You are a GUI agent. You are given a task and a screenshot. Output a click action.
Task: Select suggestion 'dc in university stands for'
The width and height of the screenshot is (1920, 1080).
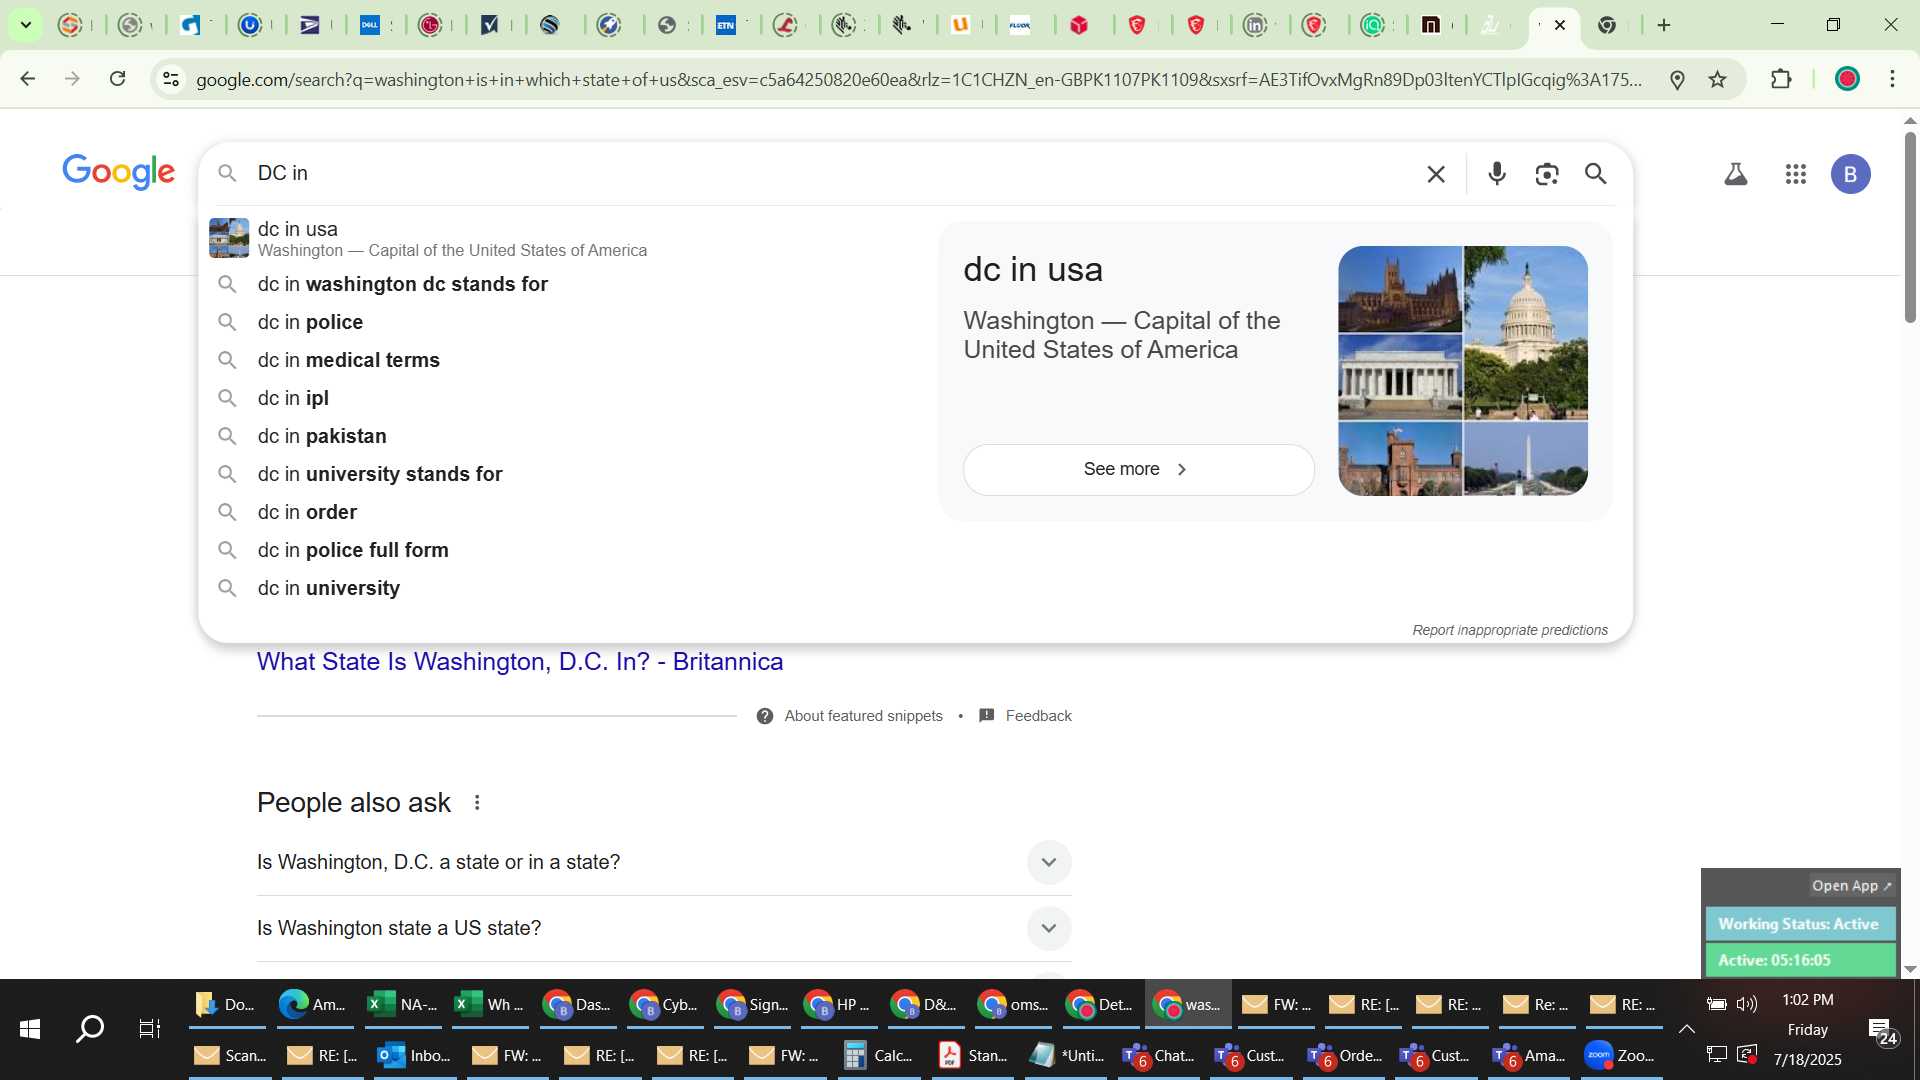(x=570, y=475)
